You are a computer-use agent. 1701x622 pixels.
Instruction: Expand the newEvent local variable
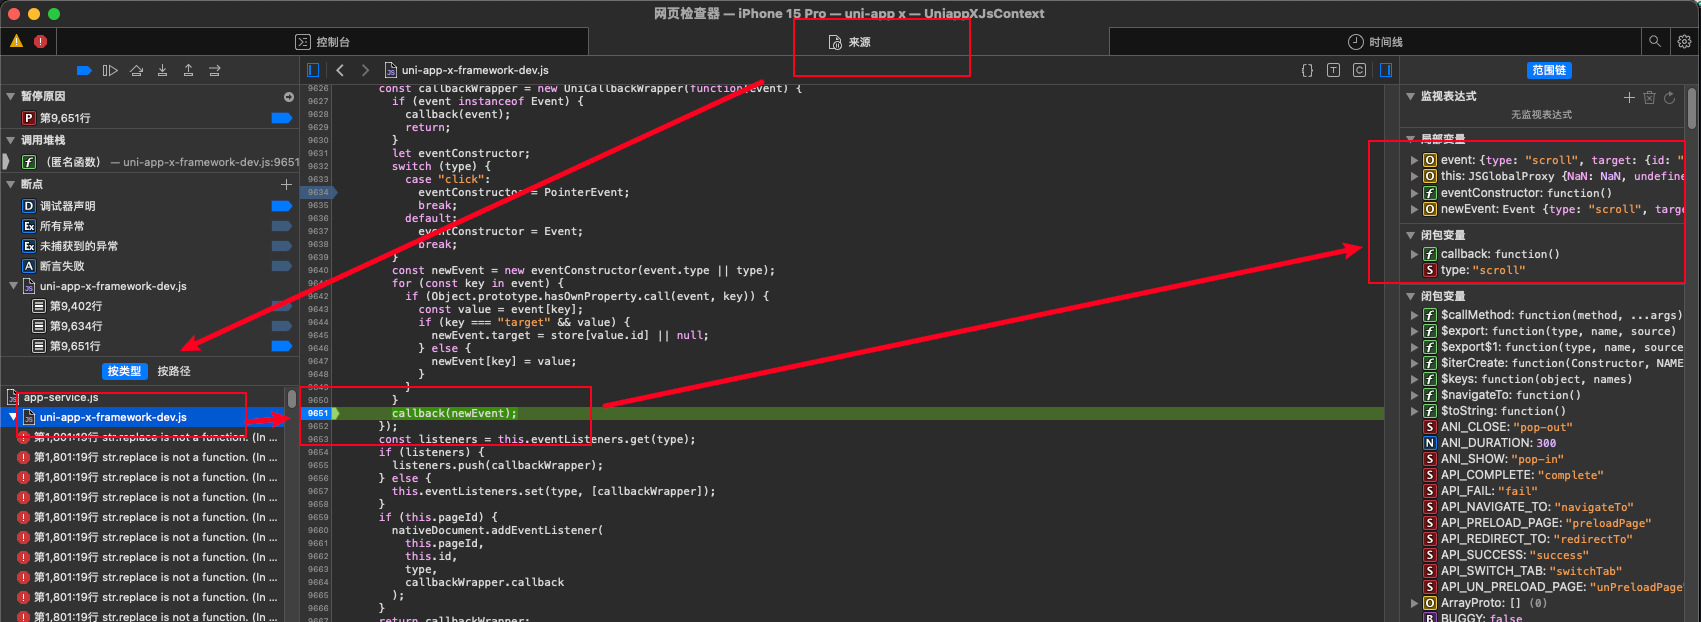[1414, 209]
